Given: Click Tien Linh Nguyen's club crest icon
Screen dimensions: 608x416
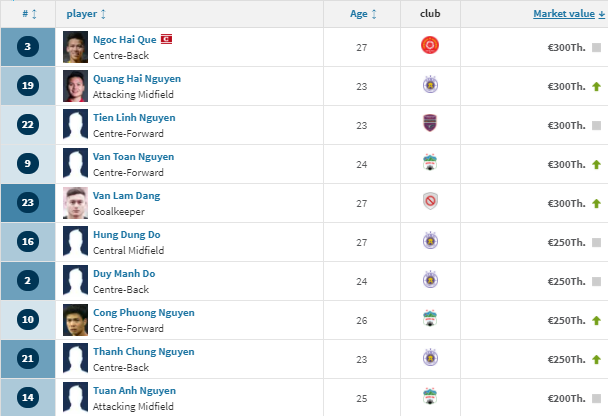Looking at the screenshot, I should pos(430,124).
